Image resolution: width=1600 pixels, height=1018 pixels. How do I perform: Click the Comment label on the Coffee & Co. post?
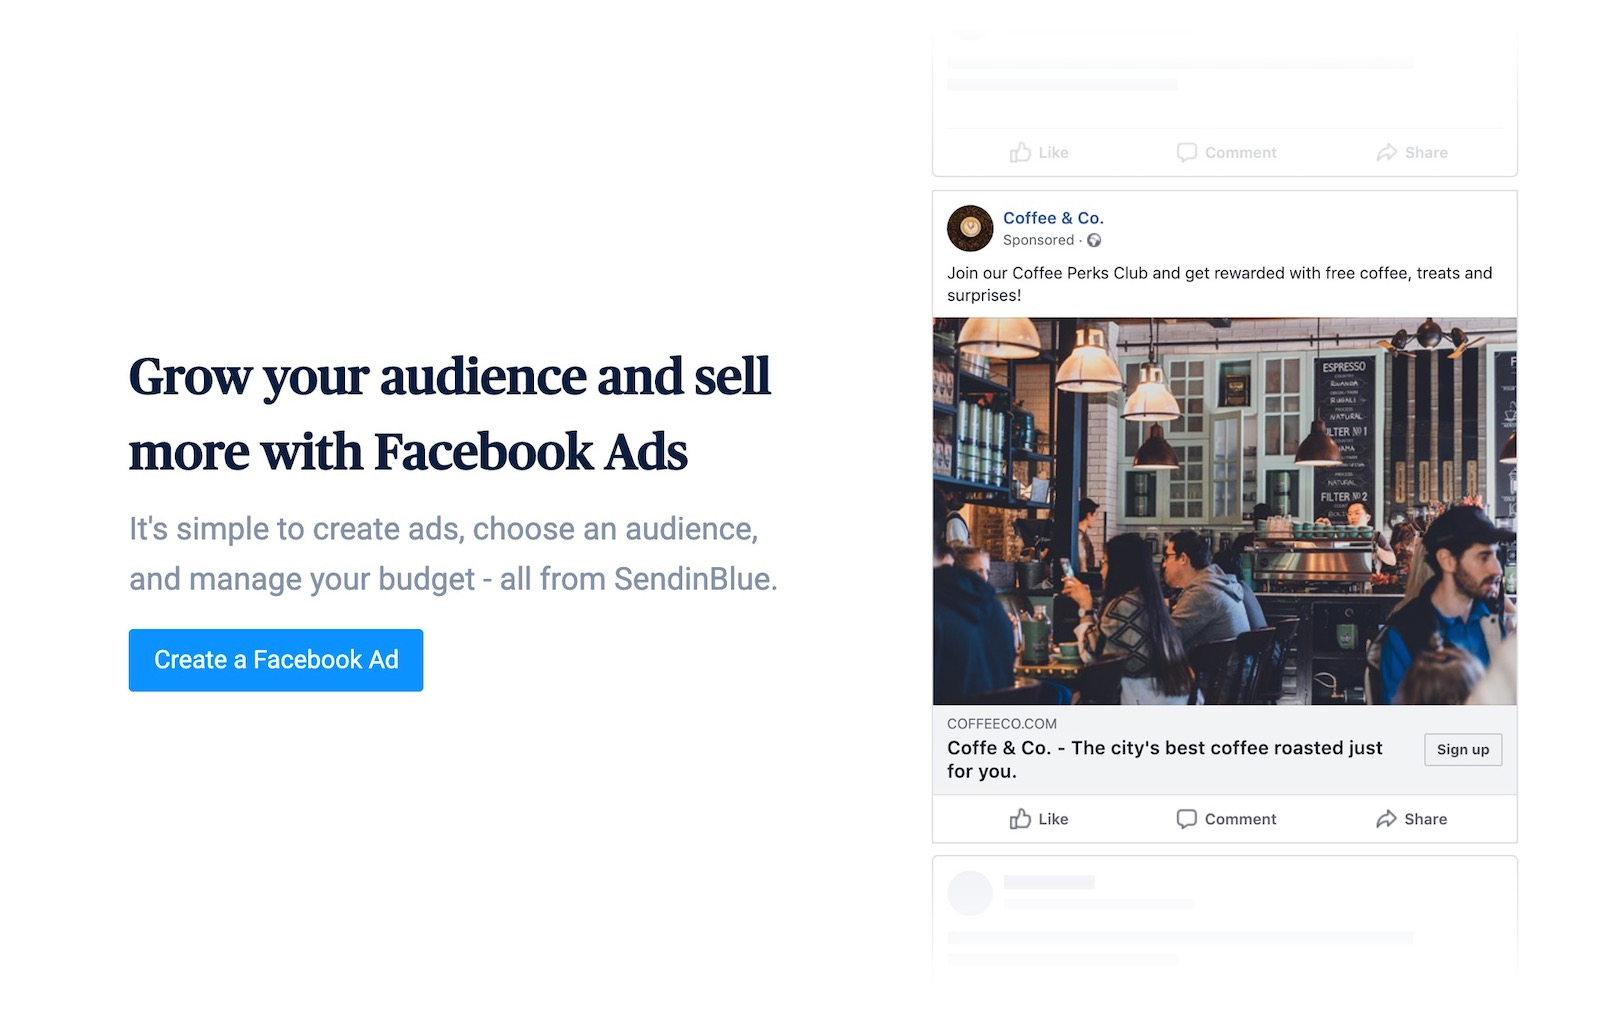tap(1240, 819)
